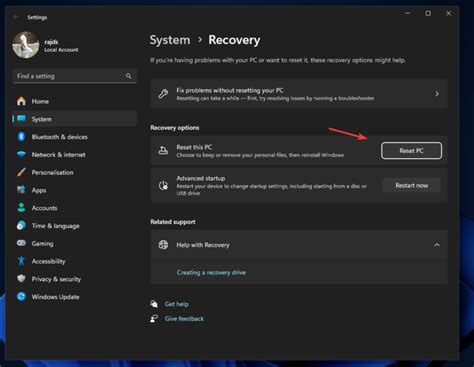Image resolution: width=474 pixels, height=367 pixels.
Task: Click the Apps icon in sidebar
Action: (21, 190)
